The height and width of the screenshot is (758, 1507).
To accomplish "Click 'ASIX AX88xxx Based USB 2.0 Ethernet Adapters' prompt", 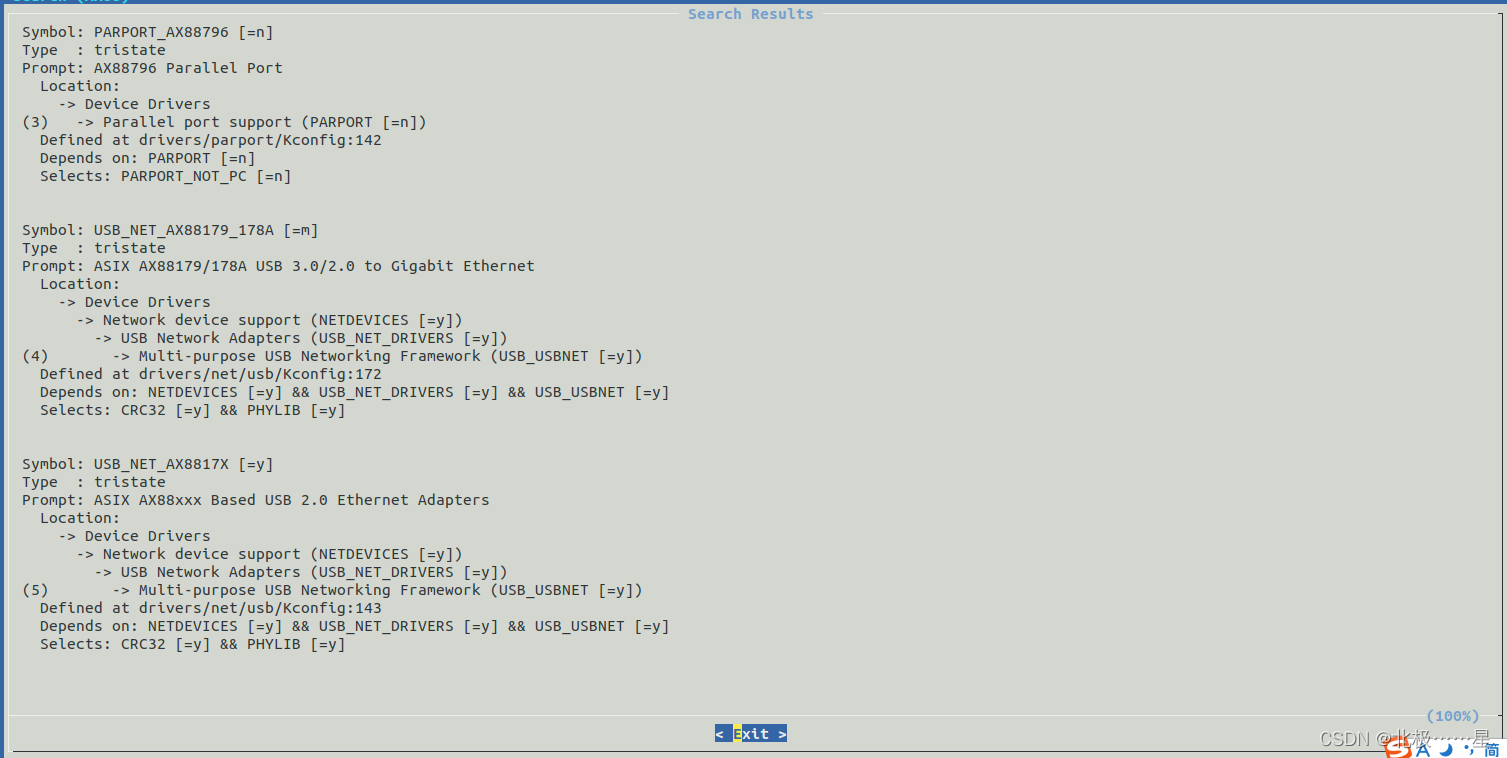I will click(292, 500).
